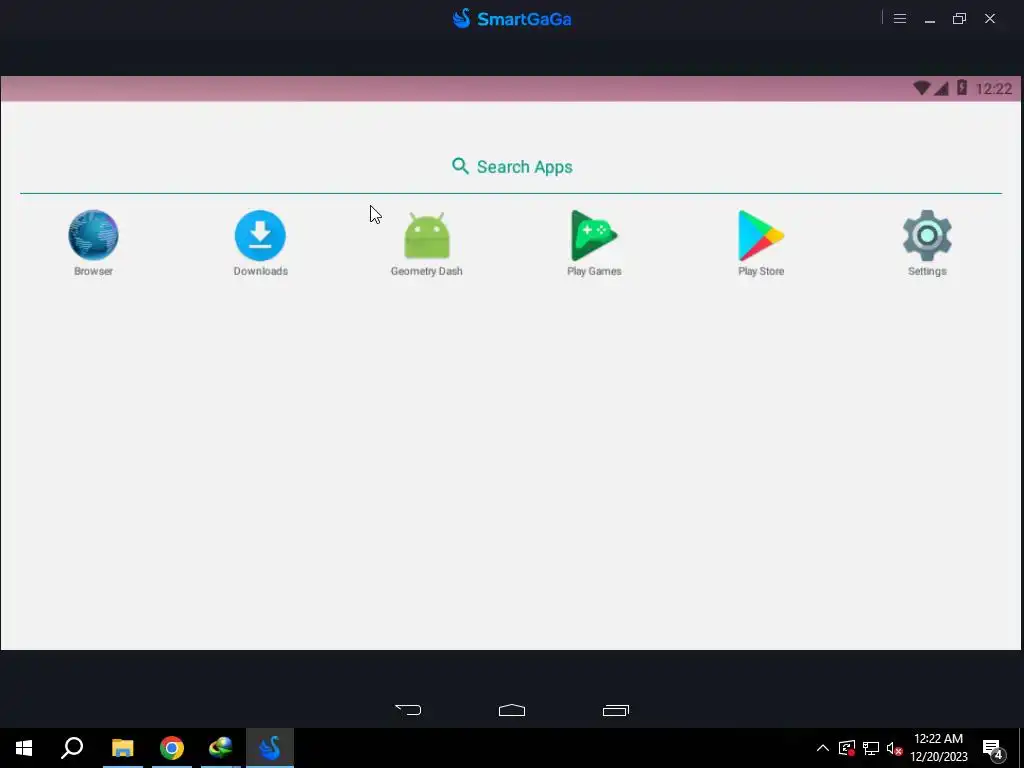Open Google Chrome from taskbar

[172, 748]
